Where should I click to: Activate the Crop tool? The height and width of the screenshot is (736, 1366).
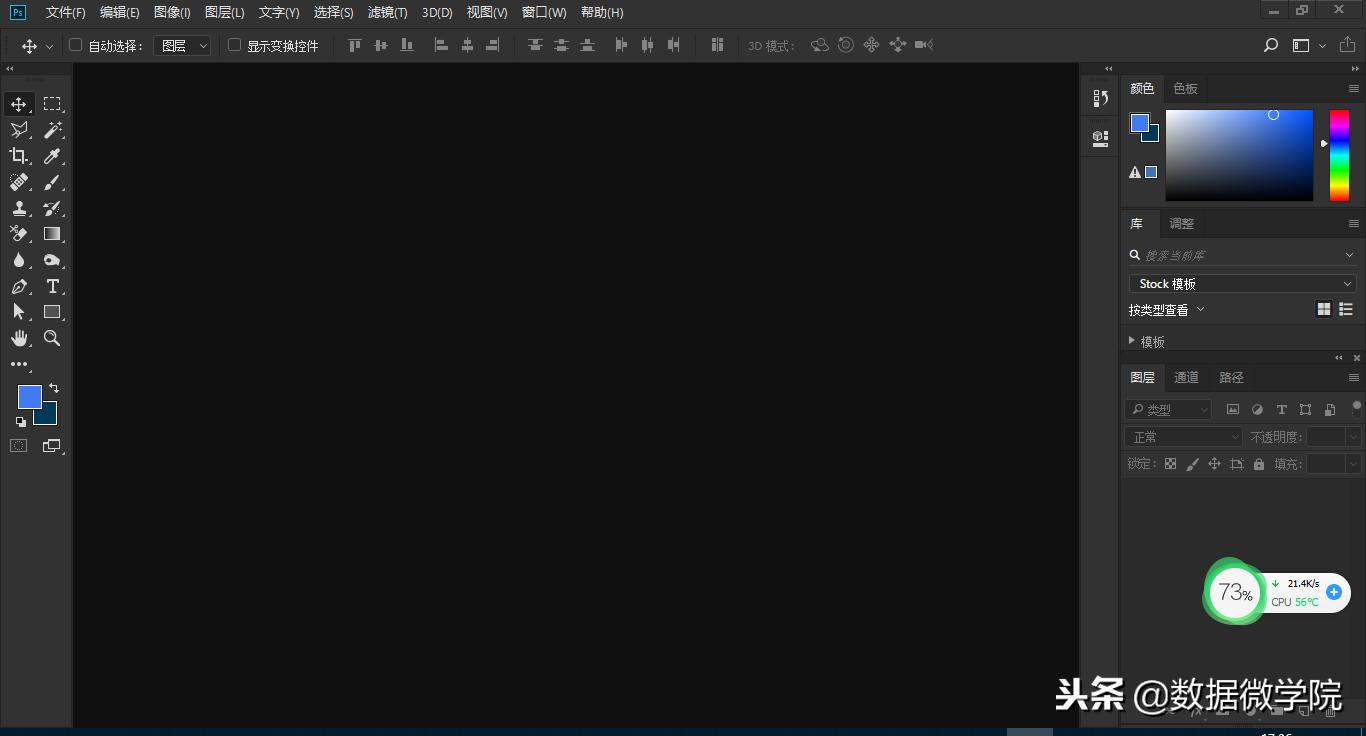click(19, 156)
